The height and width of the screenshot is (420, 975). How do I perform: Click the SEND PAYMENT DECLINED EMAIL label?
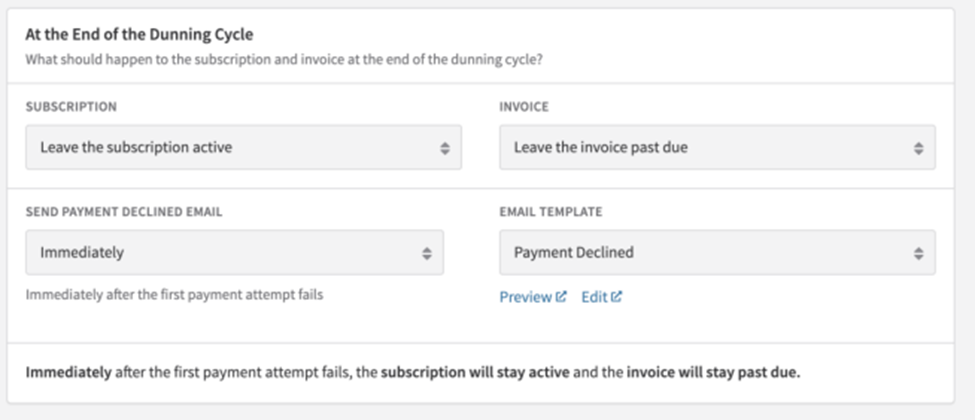point(124,212)
